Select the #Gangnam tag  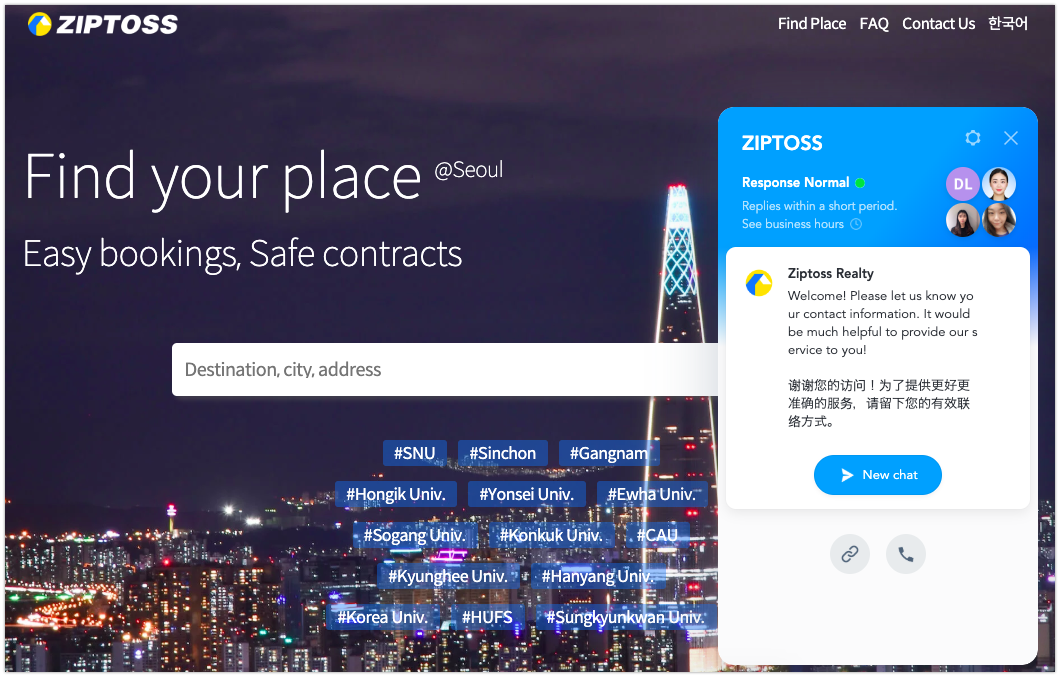pyautogui.click(x=608, y=453)
